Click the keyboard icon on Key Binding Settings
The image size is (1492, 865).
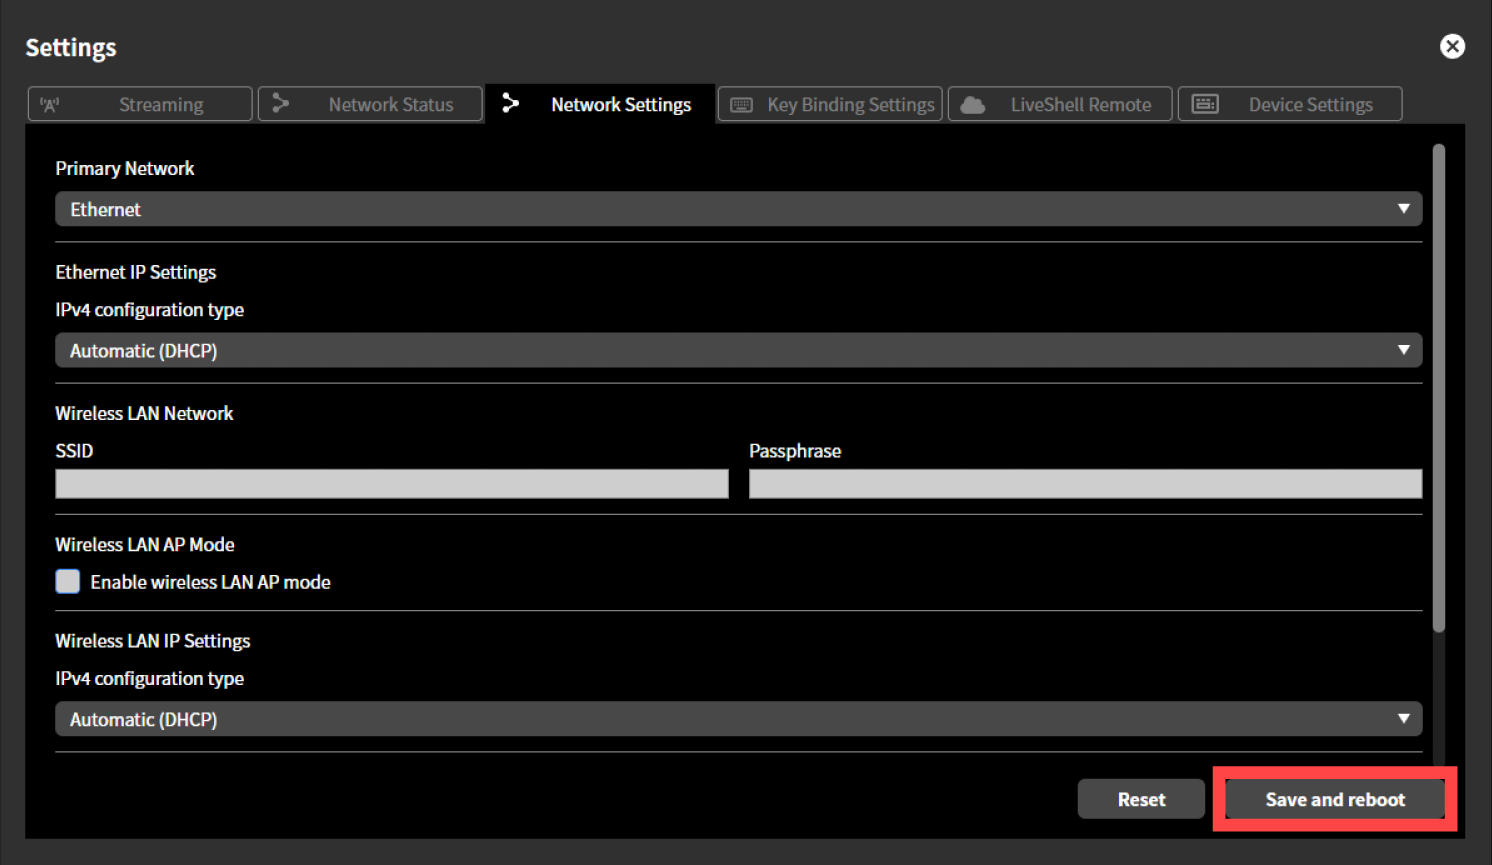[x=741, y=104]
